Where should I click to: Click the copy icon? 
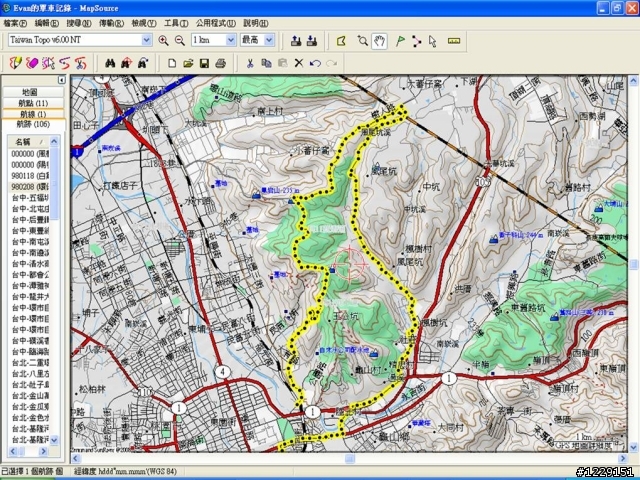point(267,63)
